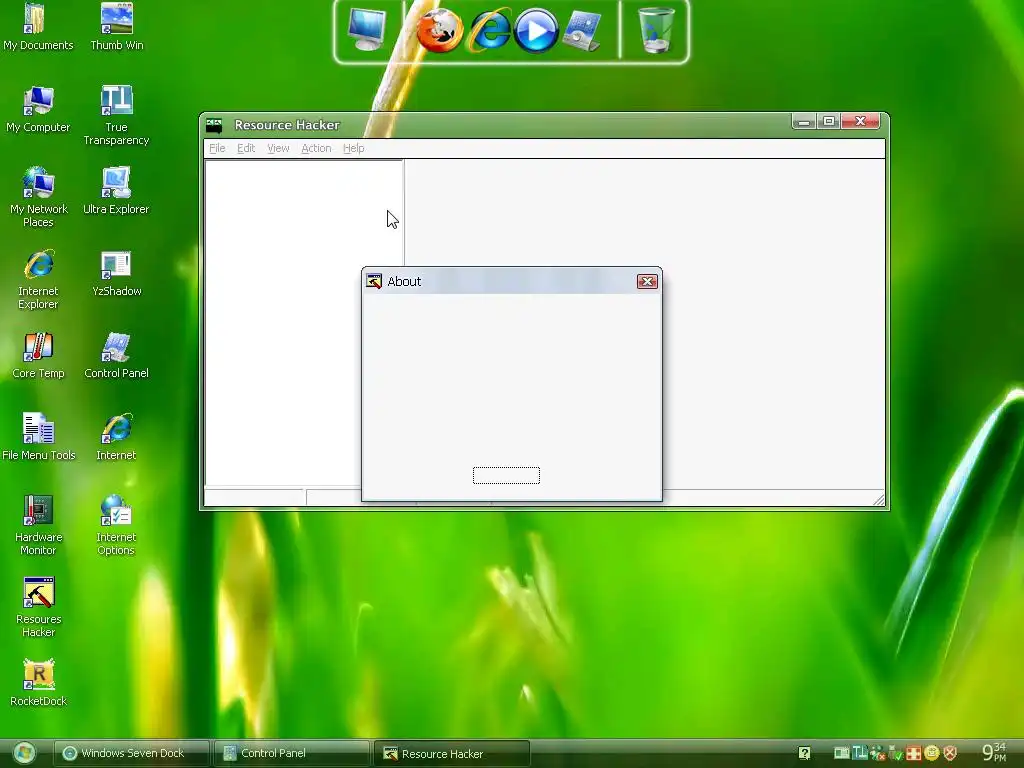The width and height of the screenshot is (1024, 768).
Task: Click the Start orb button
Action: [24, 753]
